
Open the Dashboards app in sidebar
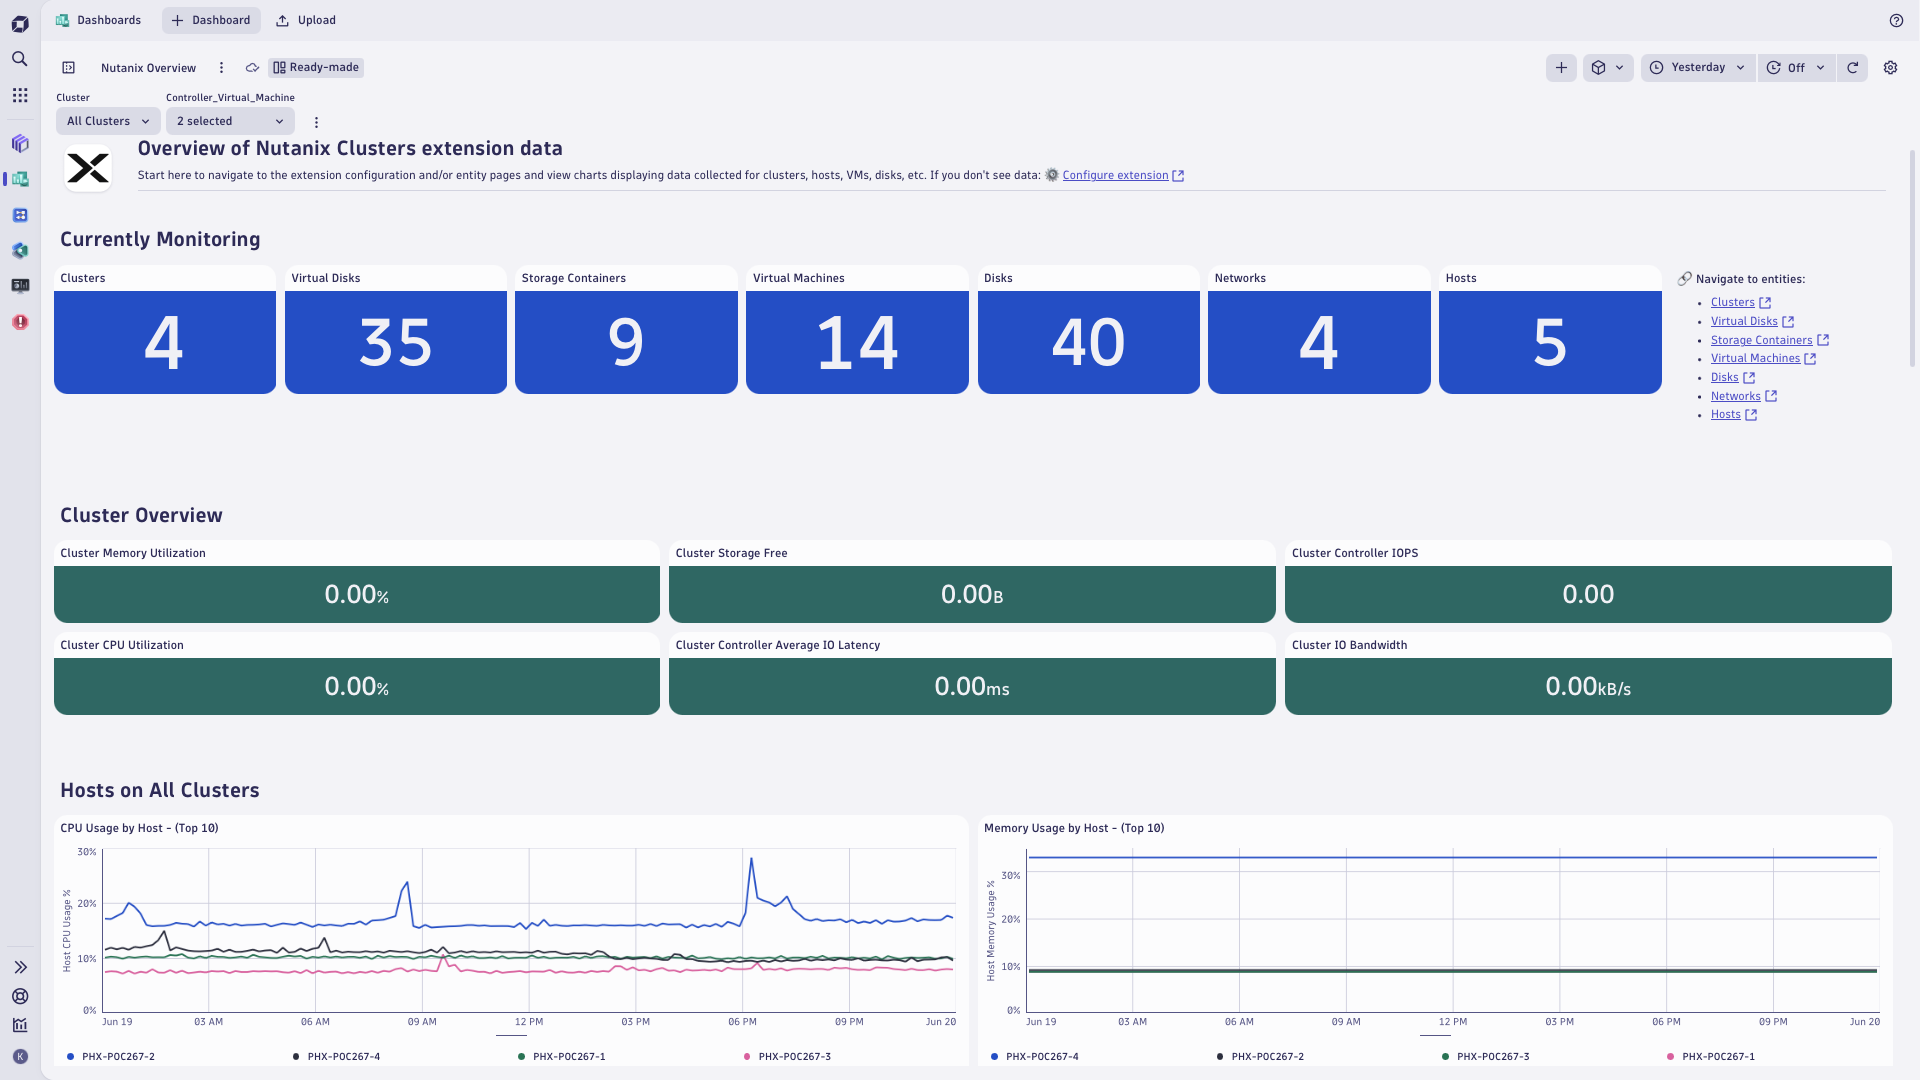pos(20,179)
